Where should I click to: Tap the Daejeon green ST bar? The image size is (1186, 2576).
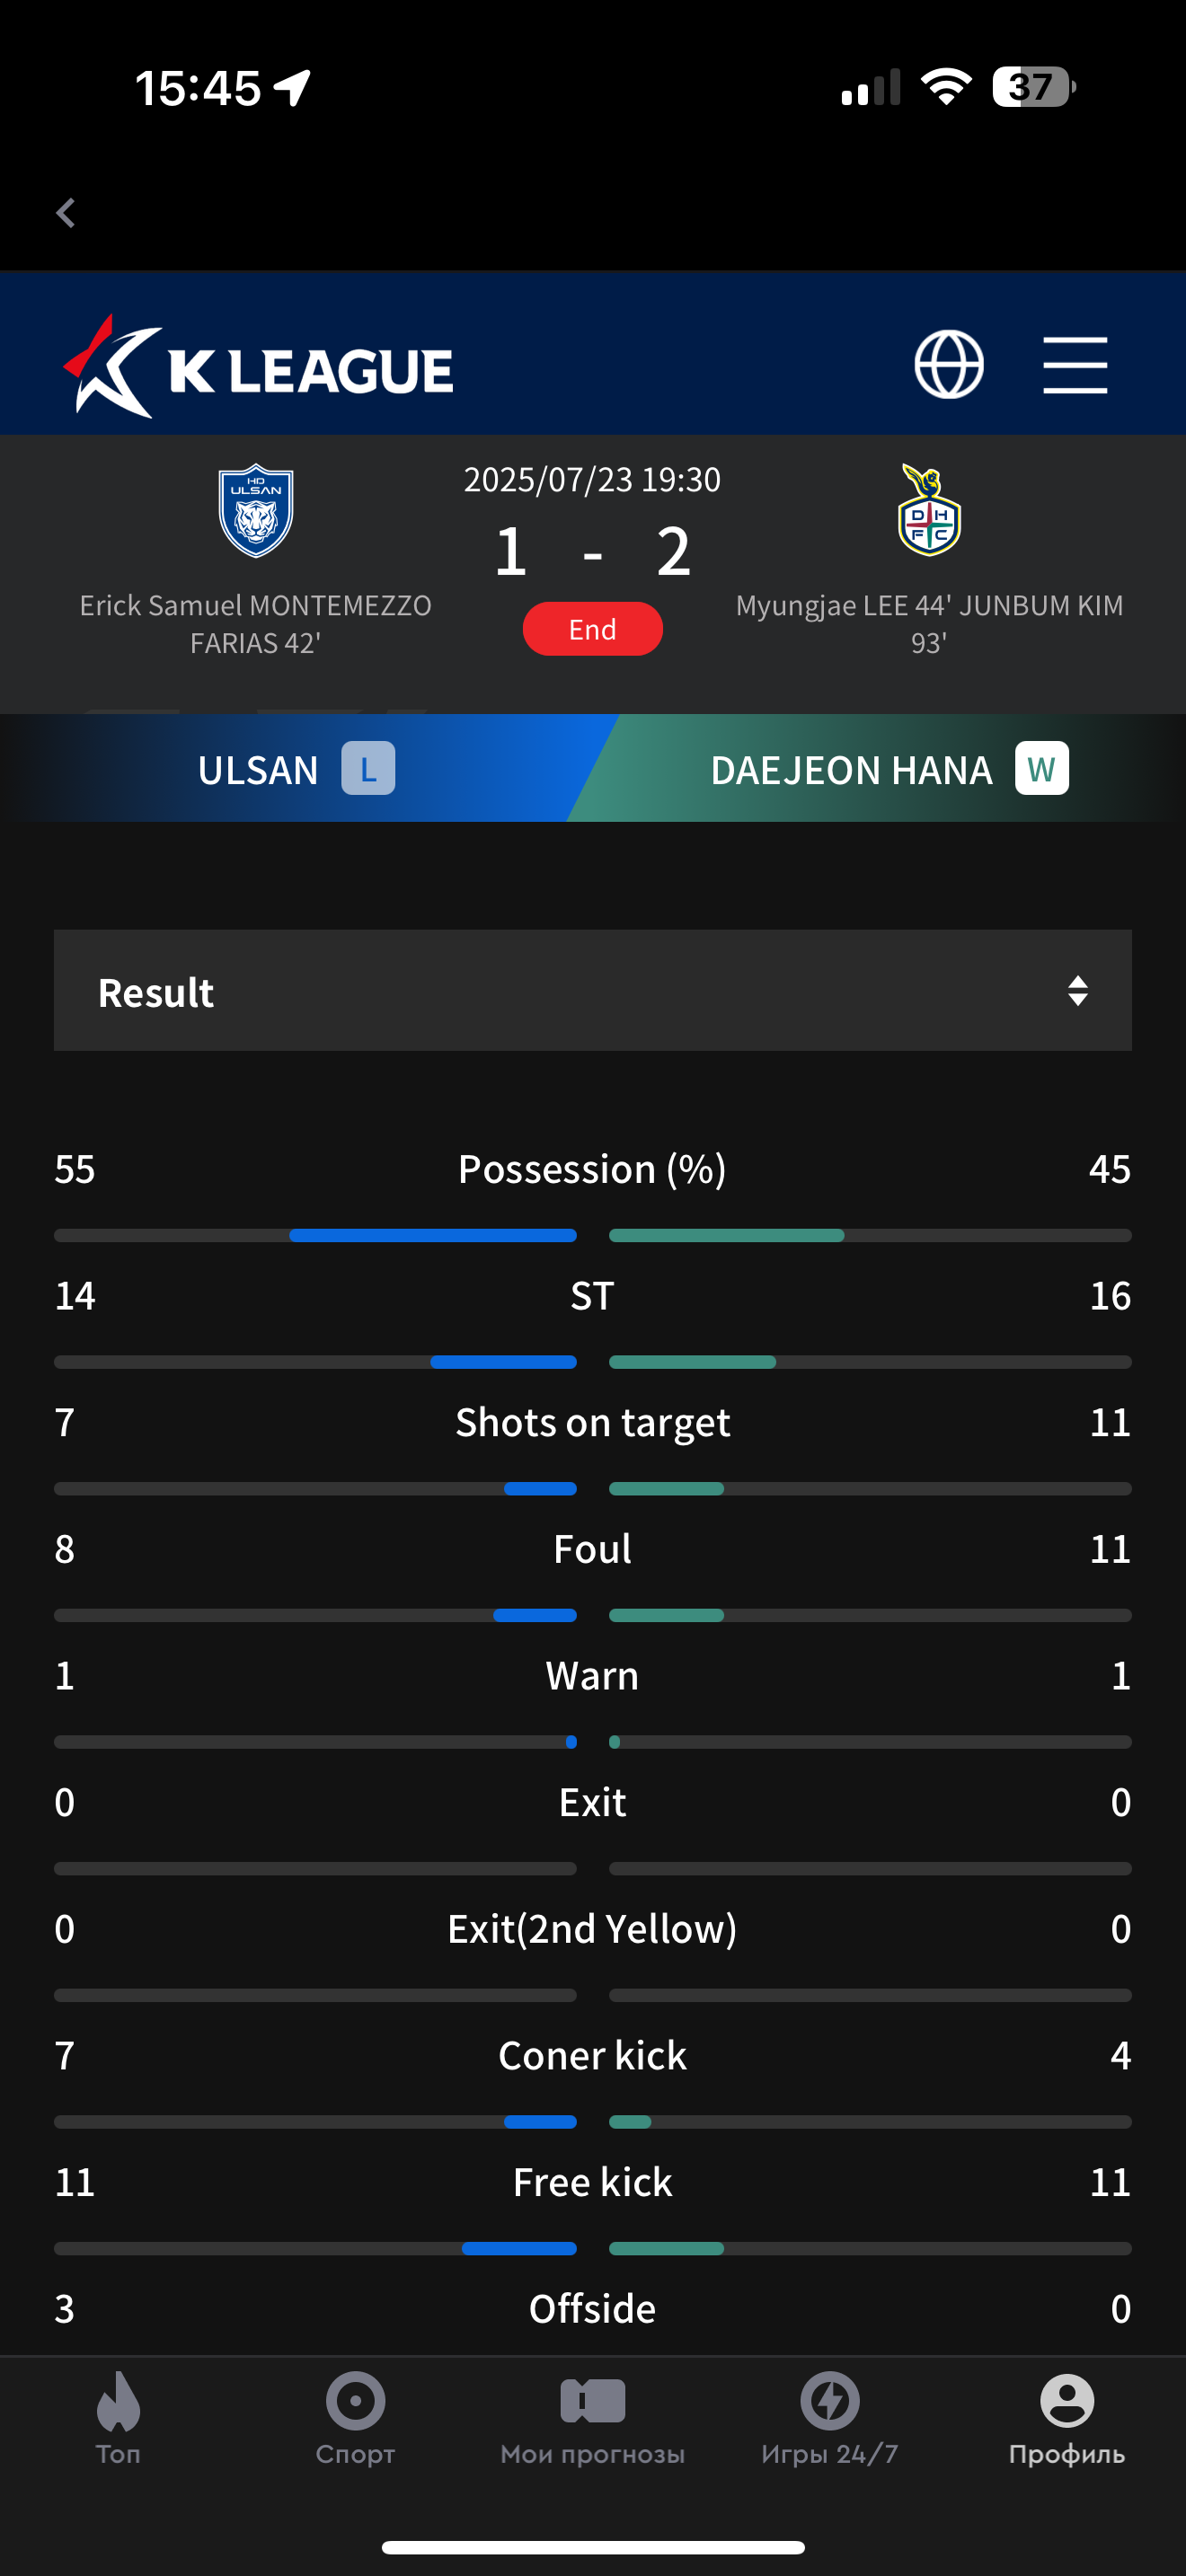click(x=692, y=1362)
